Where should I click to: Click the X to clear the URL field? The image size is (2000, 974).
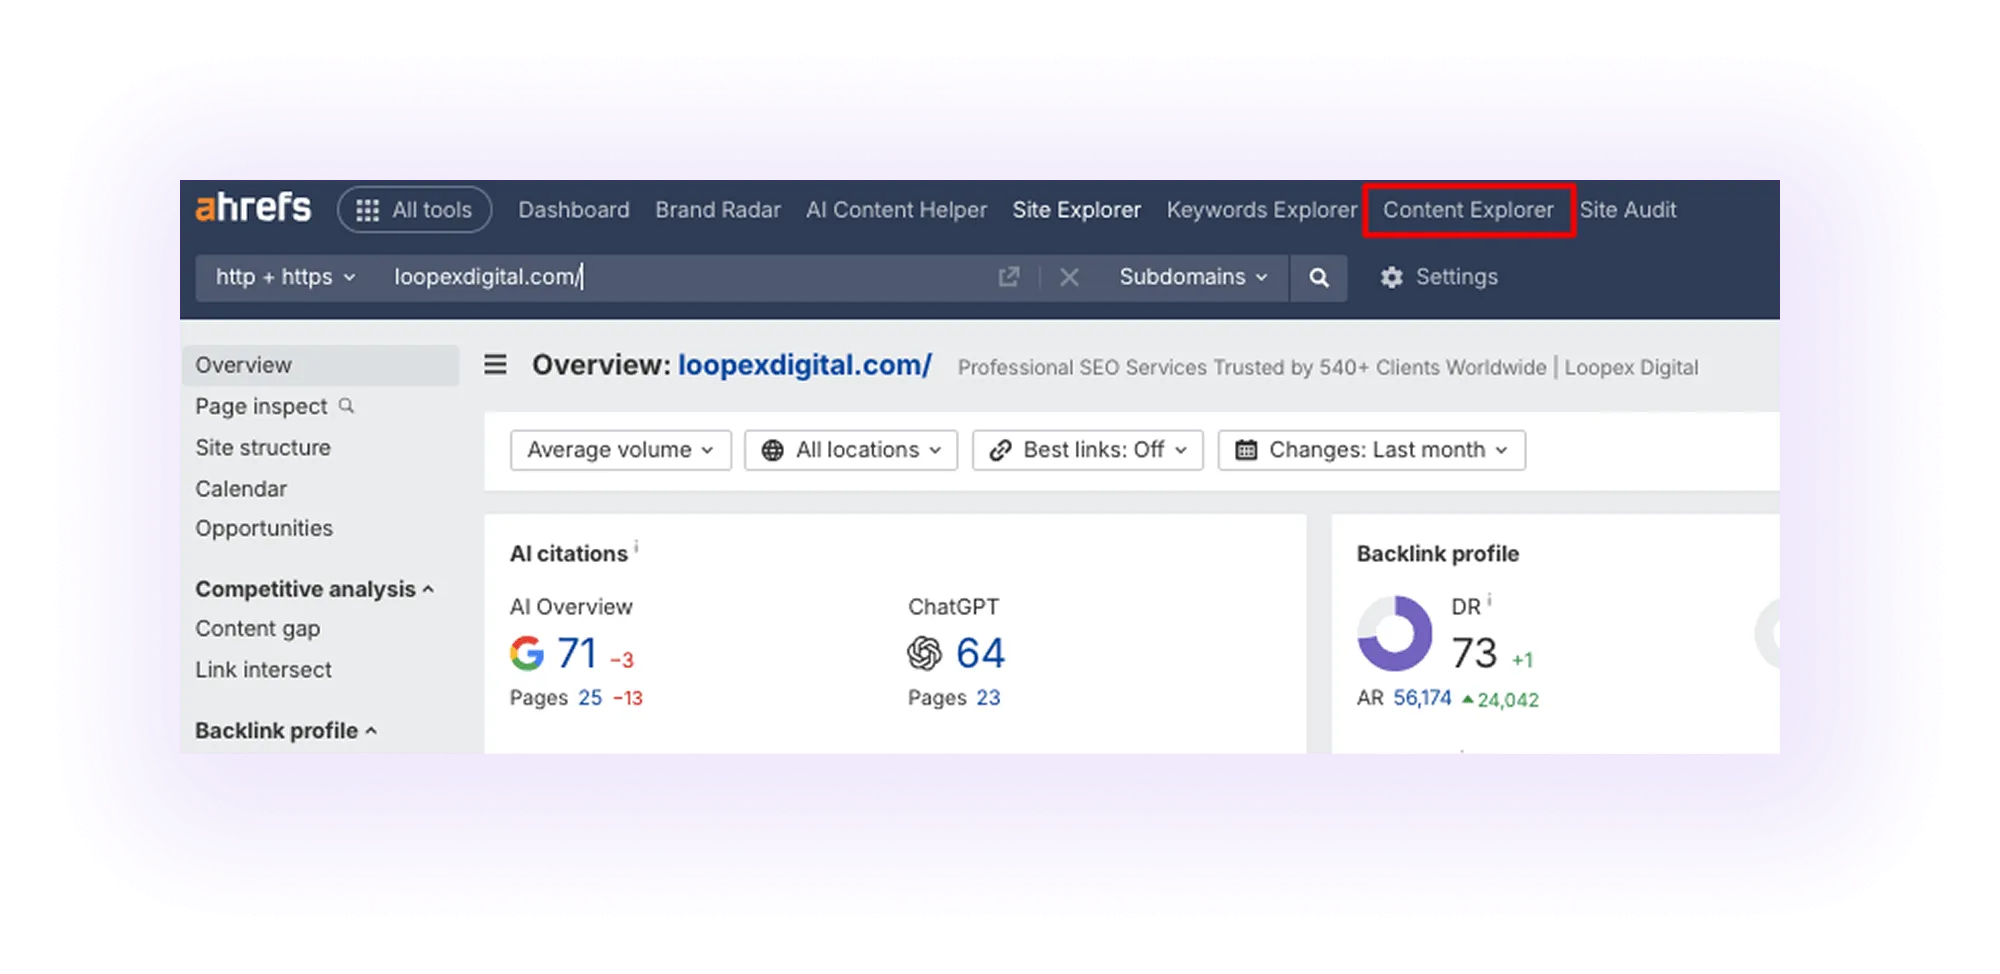pos(1069,277)
